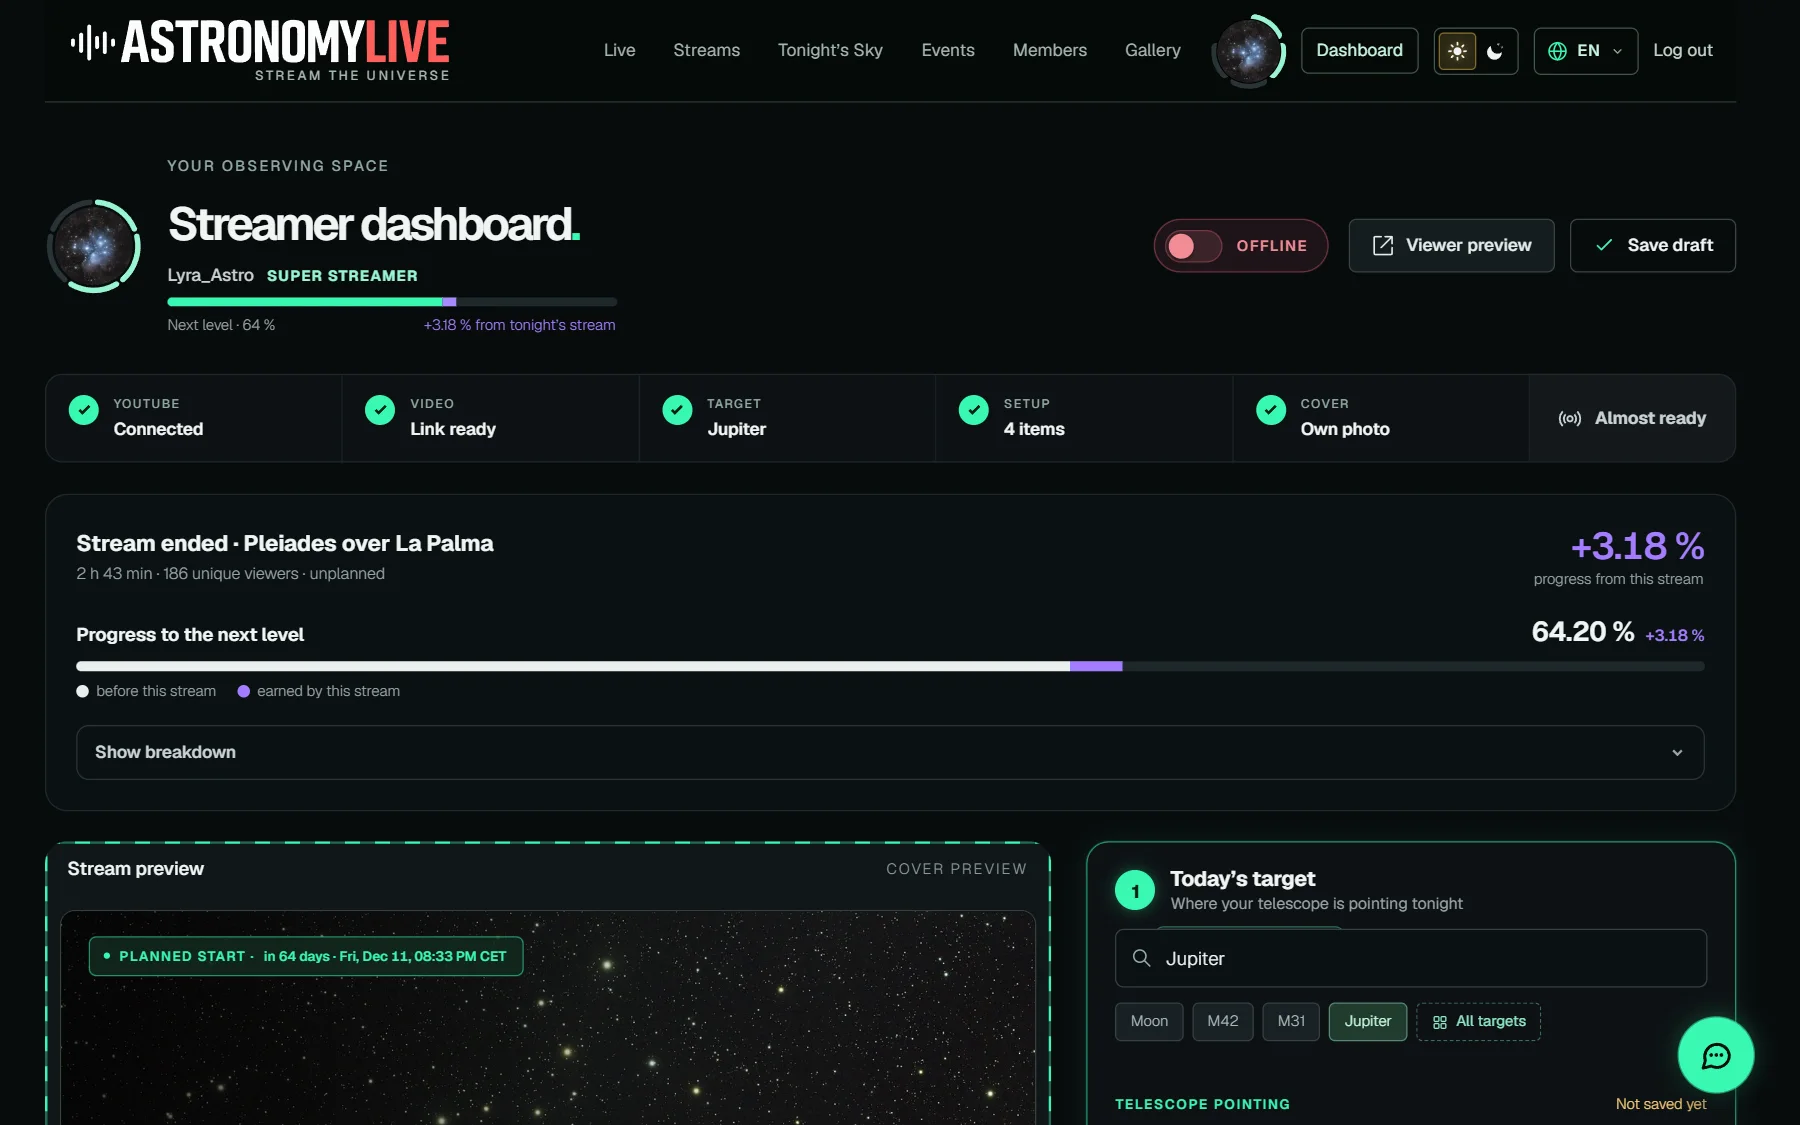The height and width of the screenshot is (1125, 1800).
Task: Select the Moon quick target chip
Action: [1149, 1022]
